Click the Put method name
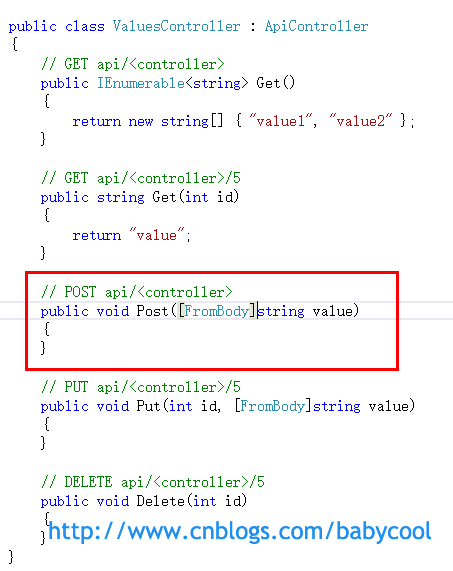Viewport: 453px width, 571px height. click(x=149, y=406)
